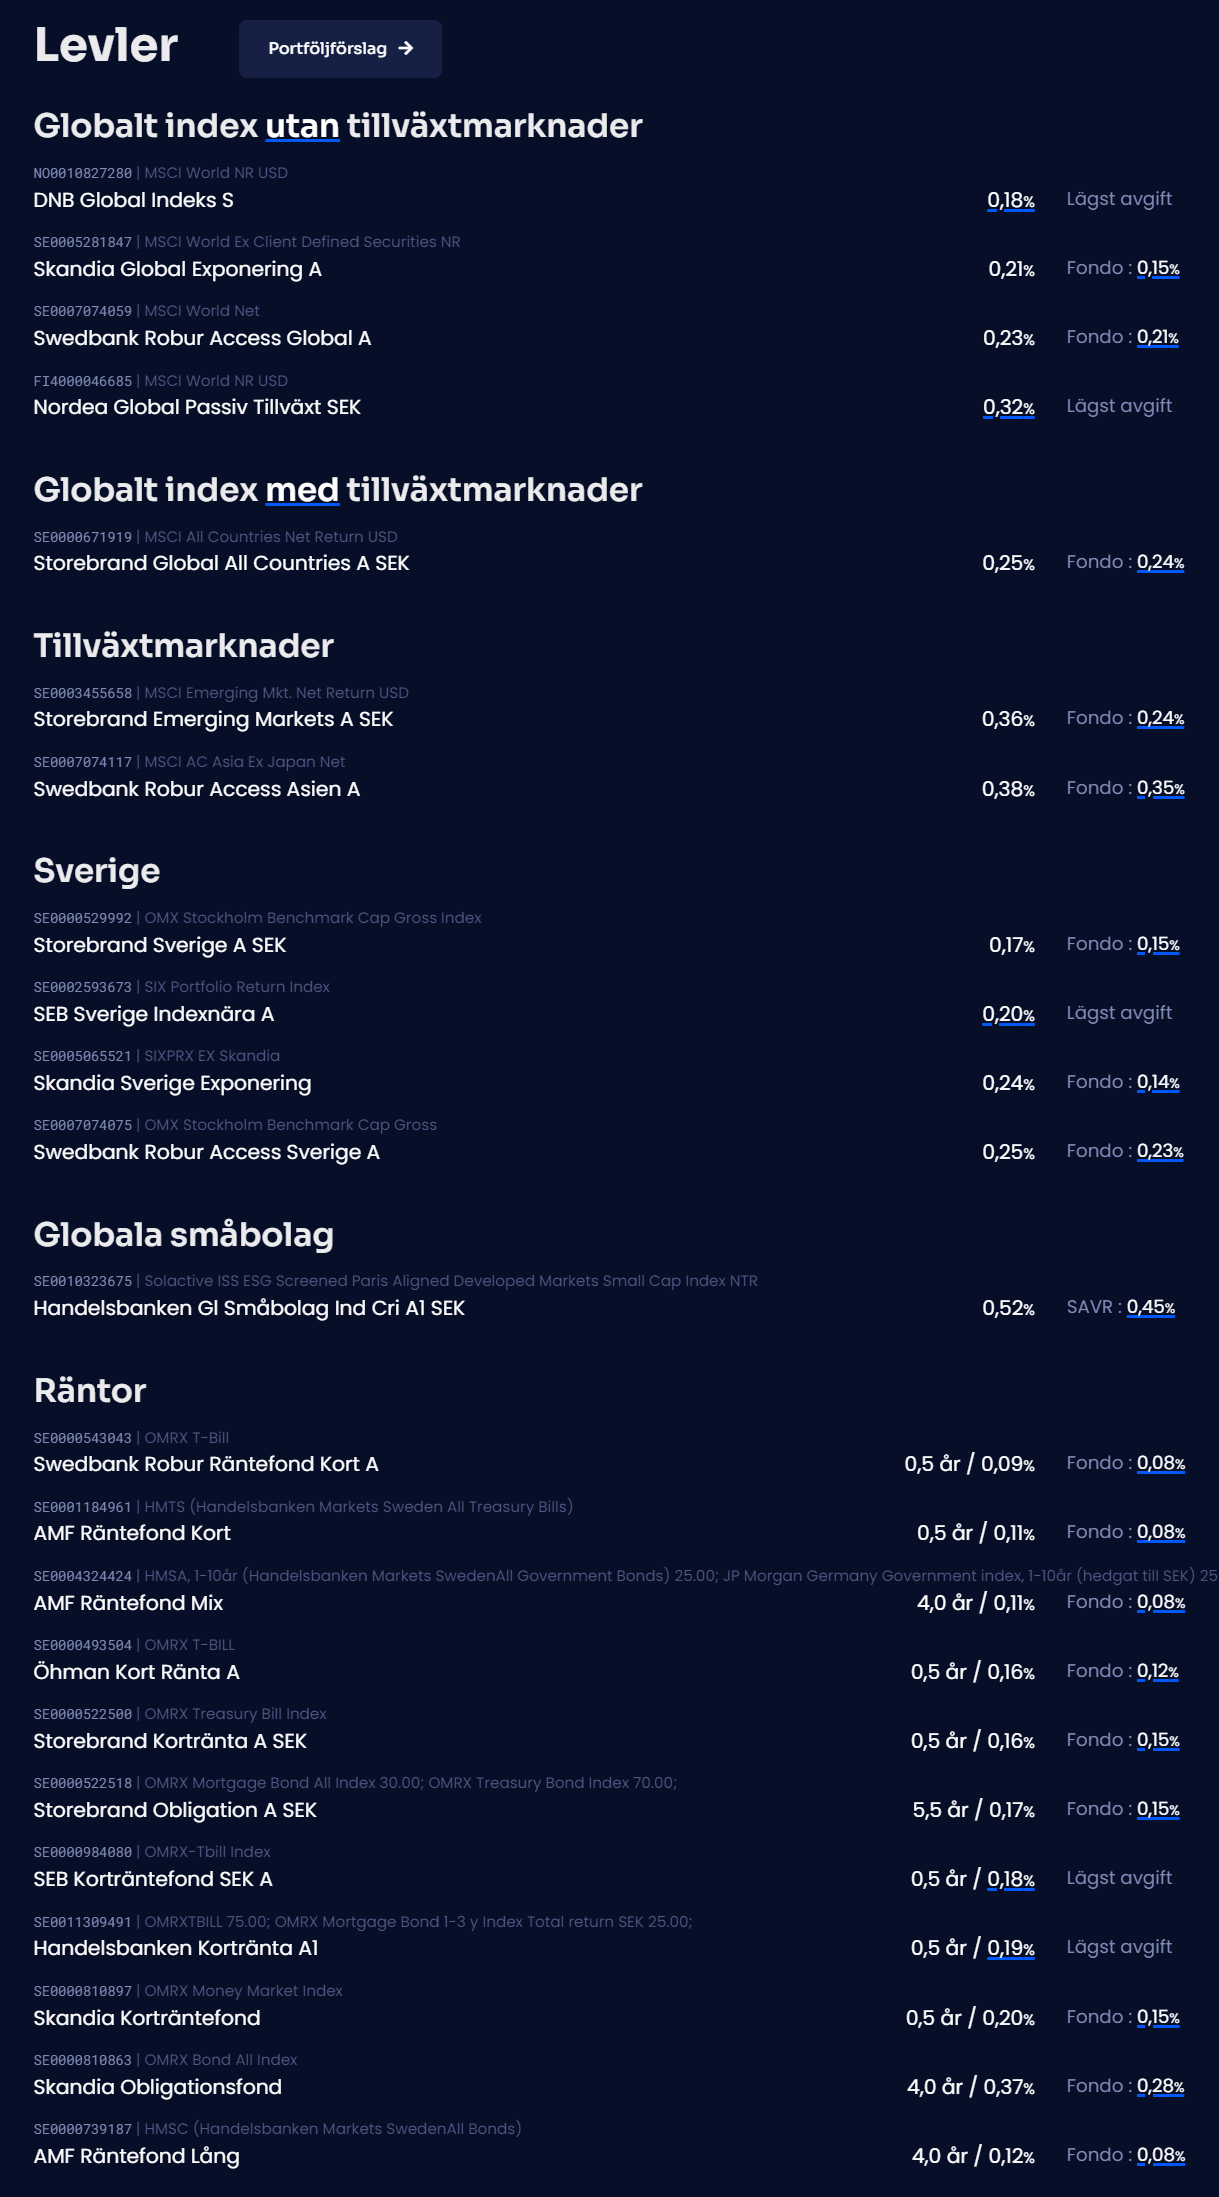Click the Levler logo

click(x=106, y=46)
